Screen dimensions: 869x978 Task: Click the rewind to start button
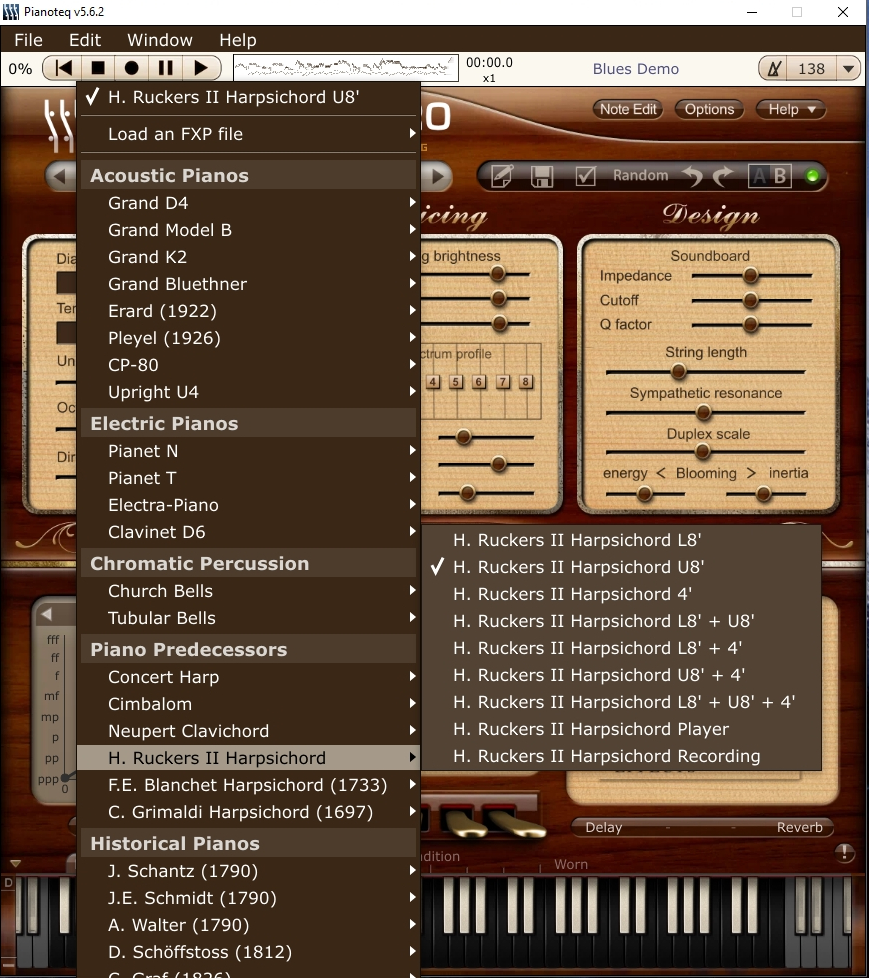[x=63, y=68]
